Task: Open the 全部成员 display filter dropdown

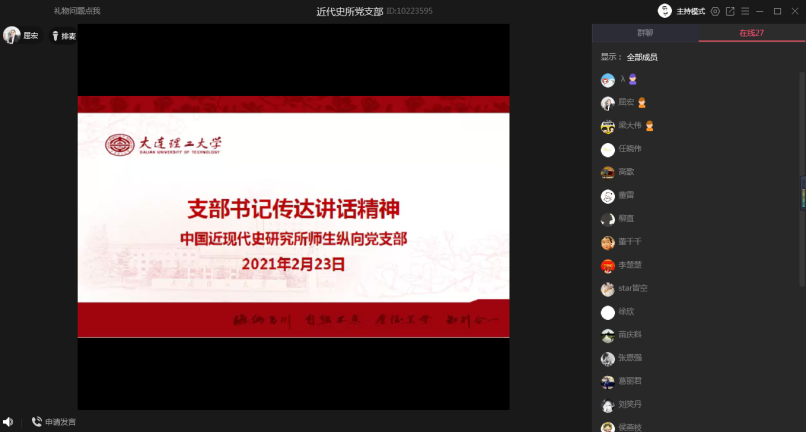Action: point(642,57)
